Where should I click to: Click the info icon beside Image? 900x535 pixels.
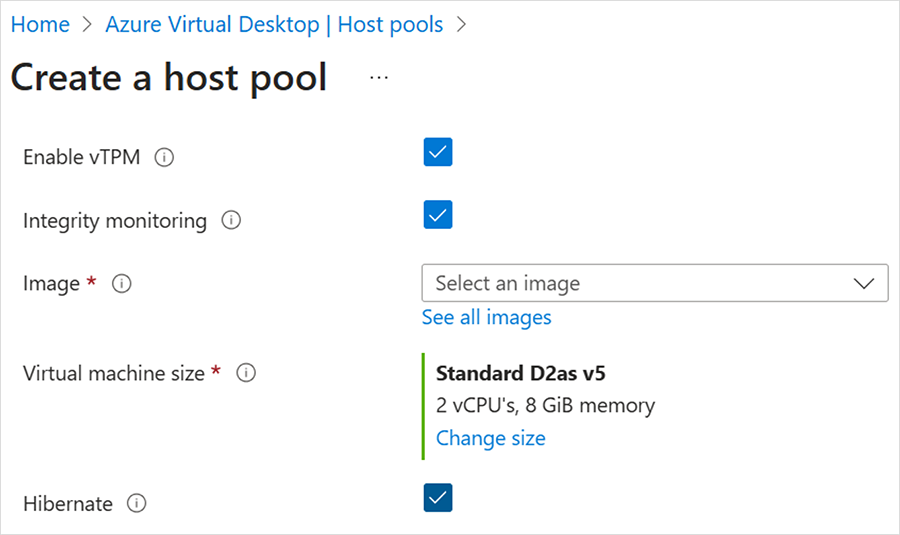tap(122, 284)
